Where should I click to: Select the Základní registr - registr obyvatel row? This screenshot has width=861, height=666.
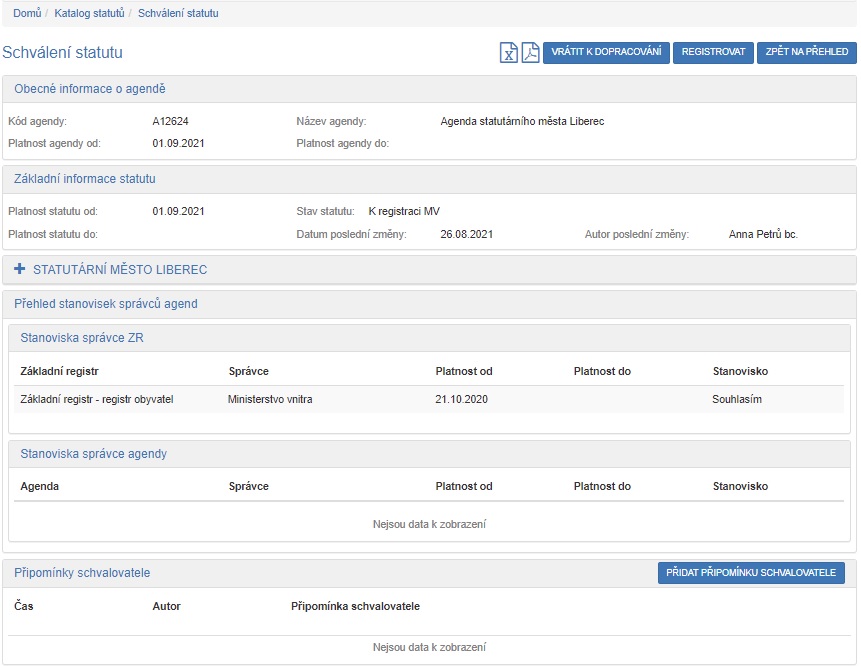[x=97, y=399]
